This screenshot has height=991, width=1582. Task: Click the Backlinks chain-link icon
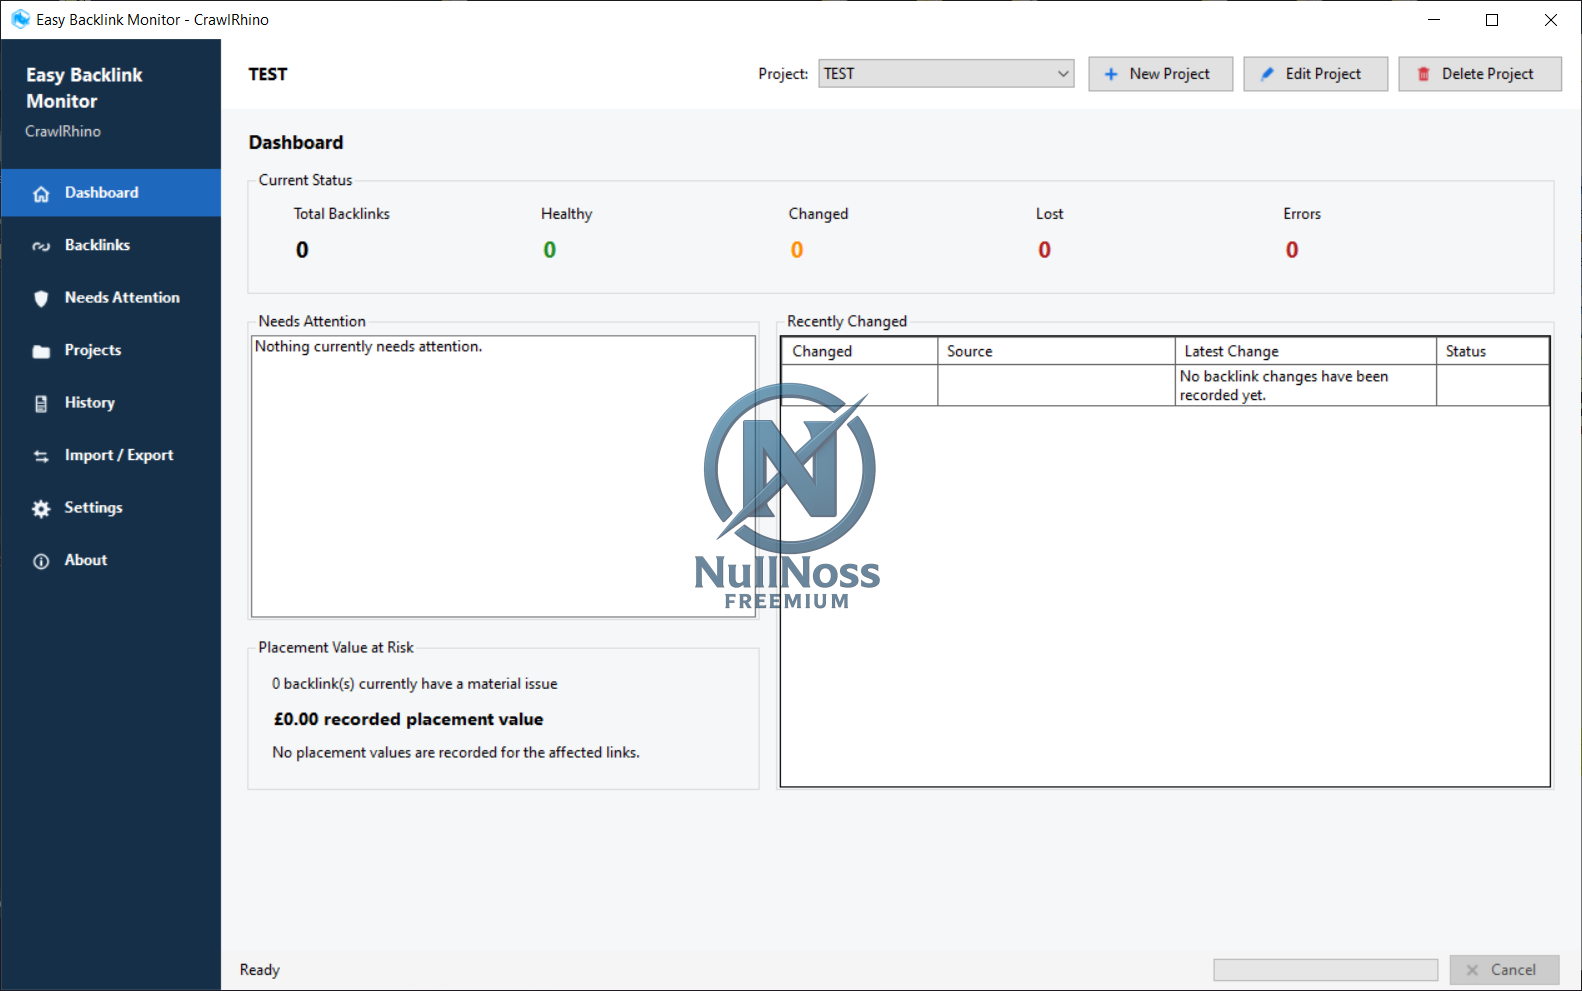click(41, 246)
